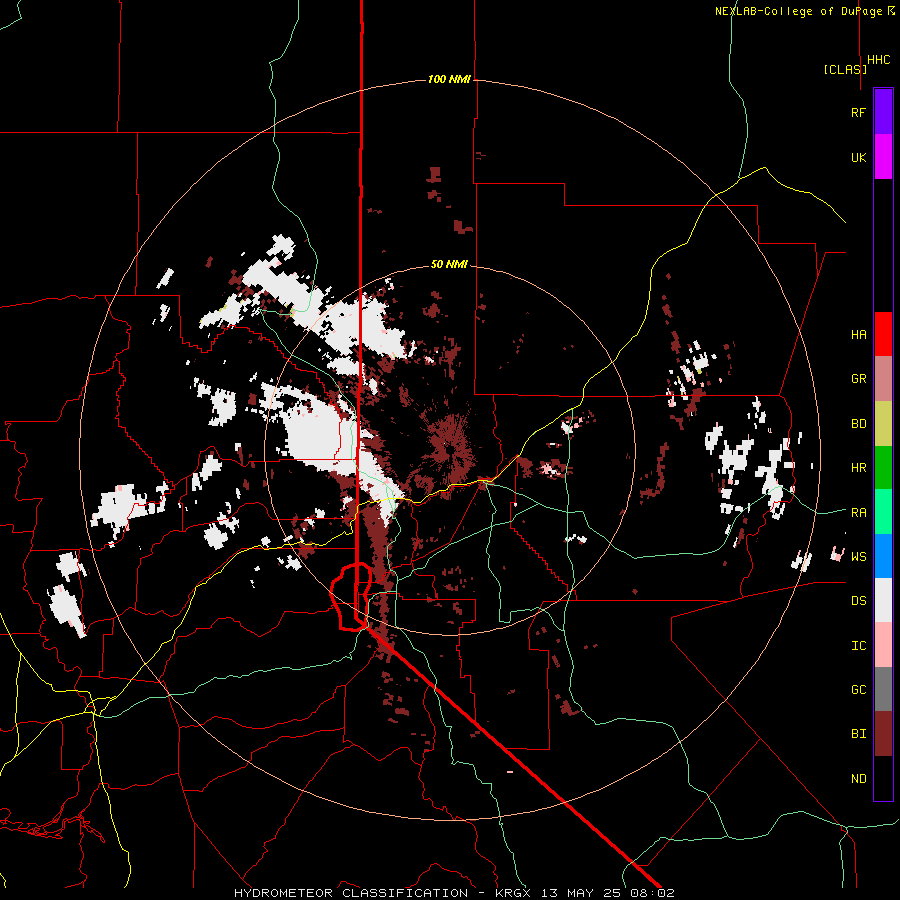Screen dimensions: 900x900
Task: Select the BI brown legend swatch
Action: [883, 734]
